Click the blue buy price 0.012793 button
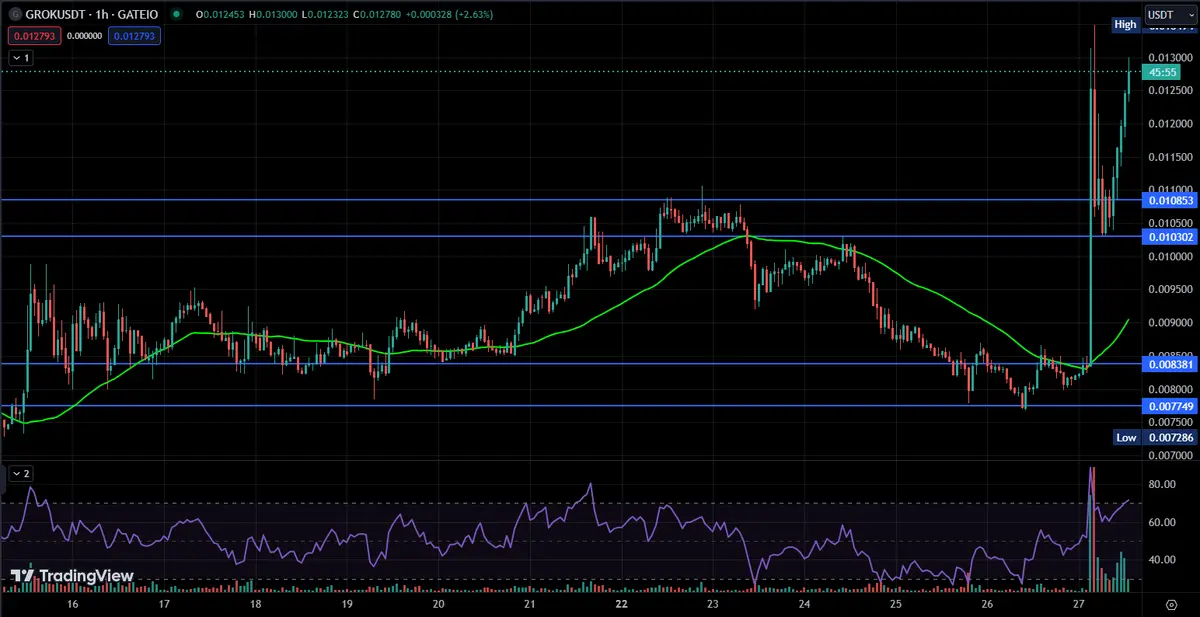The width and height of the screenshot is (1200, 617). tap(134, 35)
